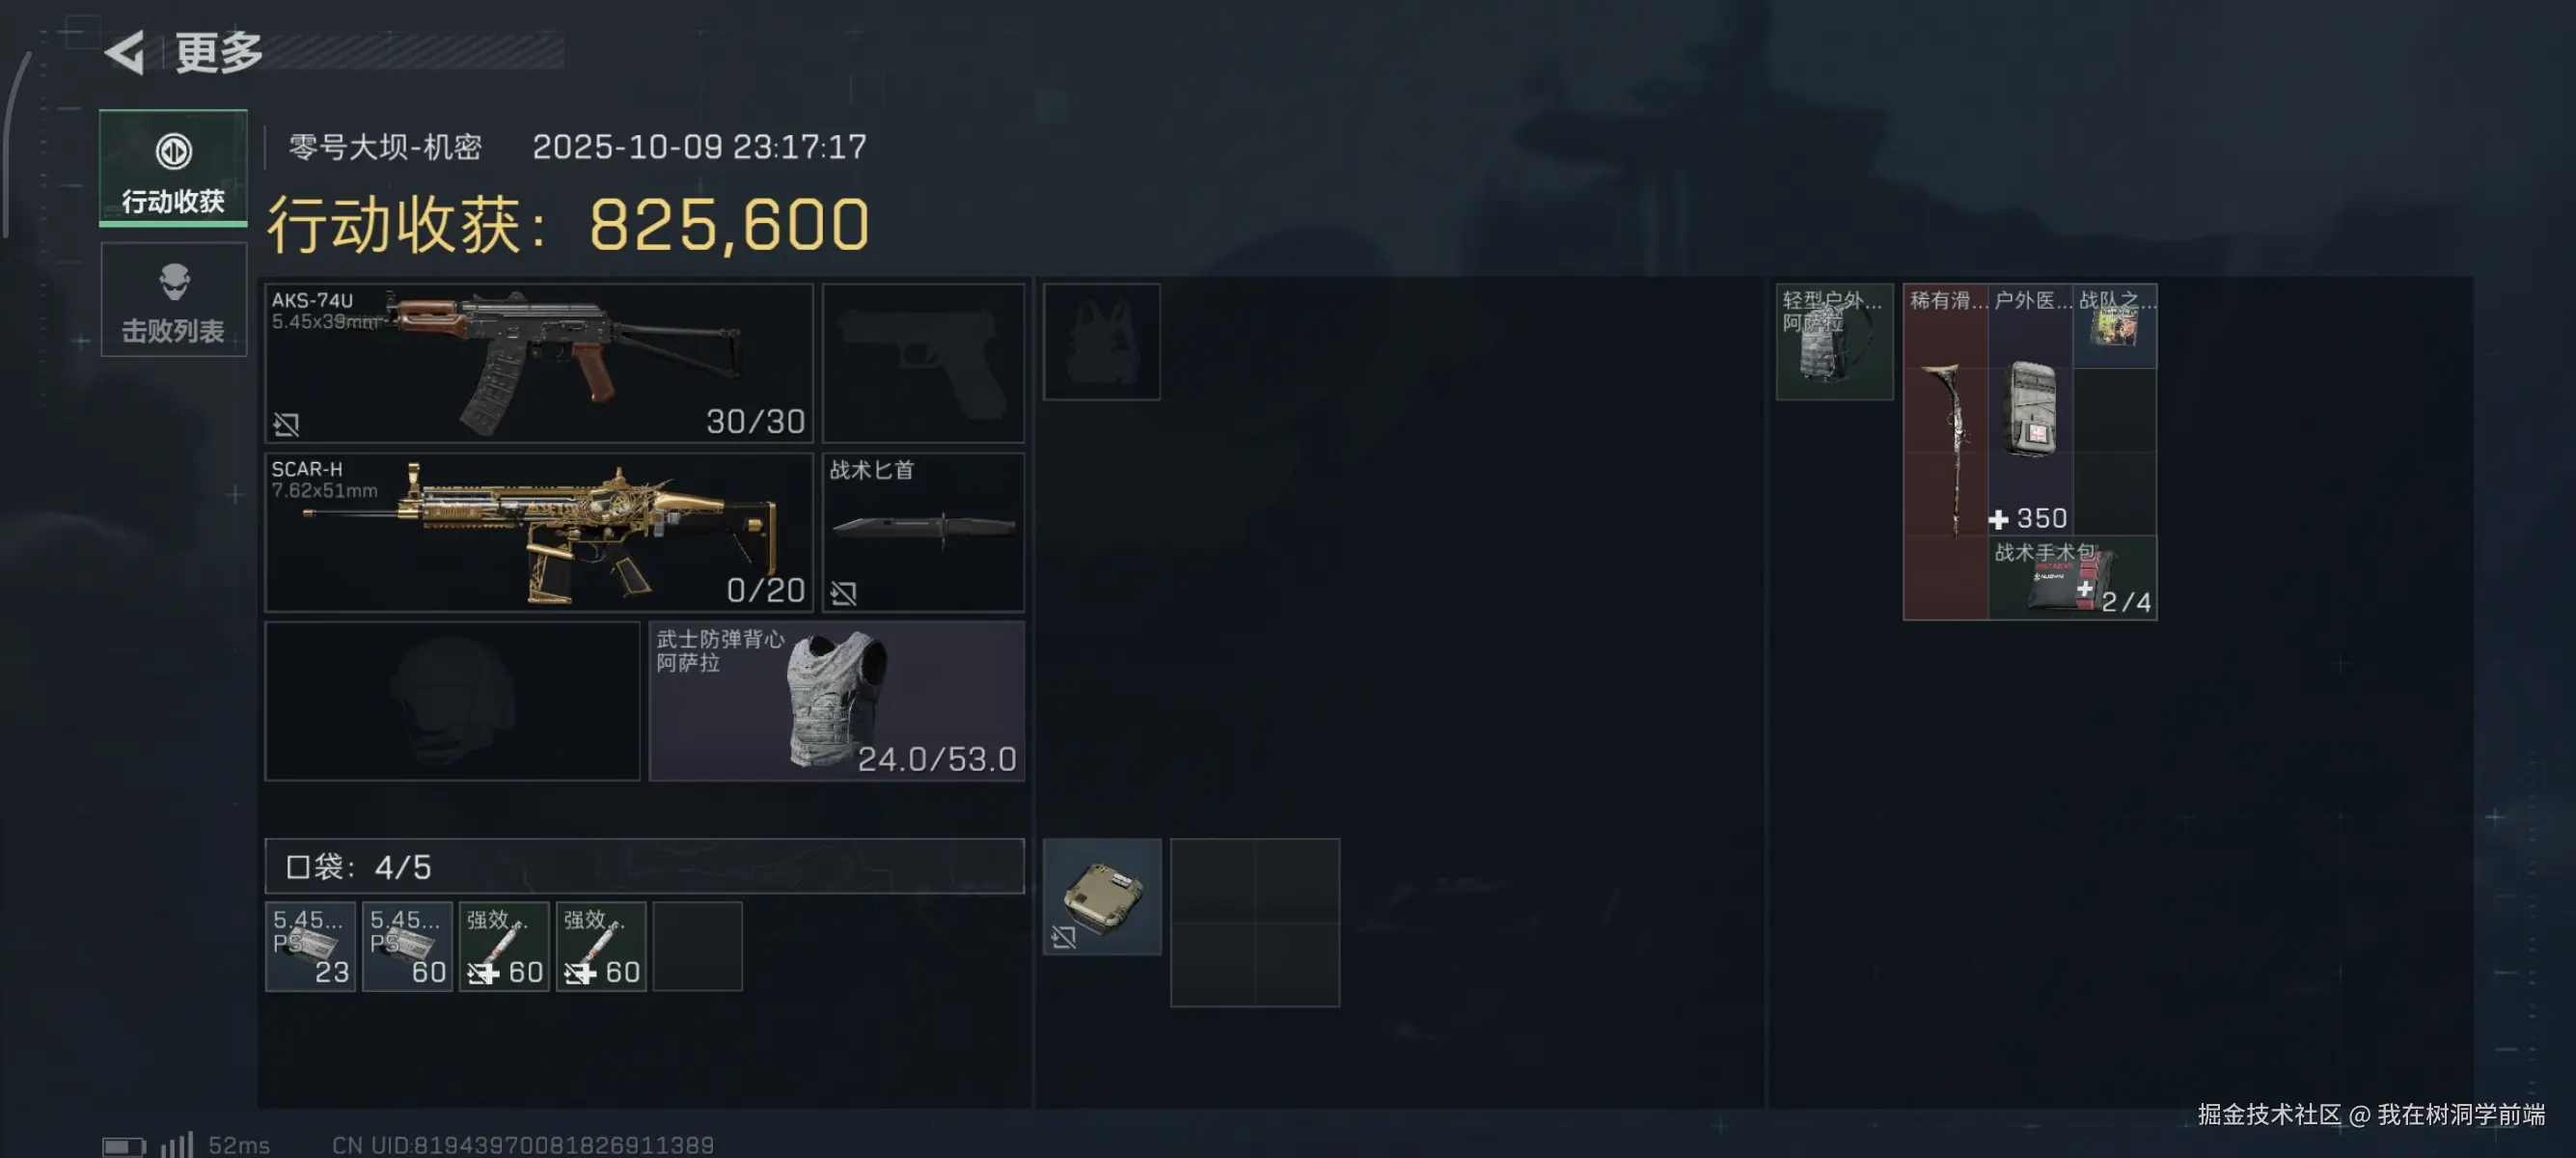The width and height of the screenshot is (2576, 1158).
Task: Open the 行动收获 tab
Action: point(173,168)
